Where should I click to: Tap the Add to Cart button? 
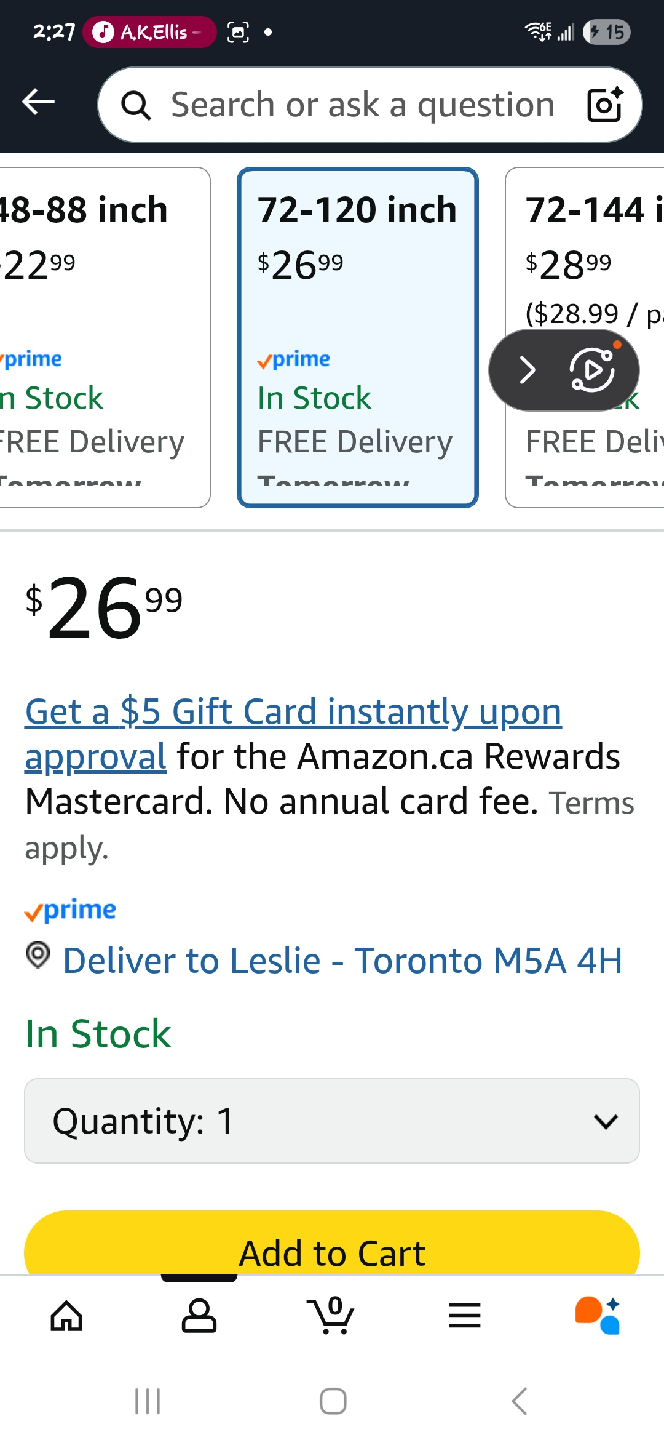click(x=331, y=1248)
